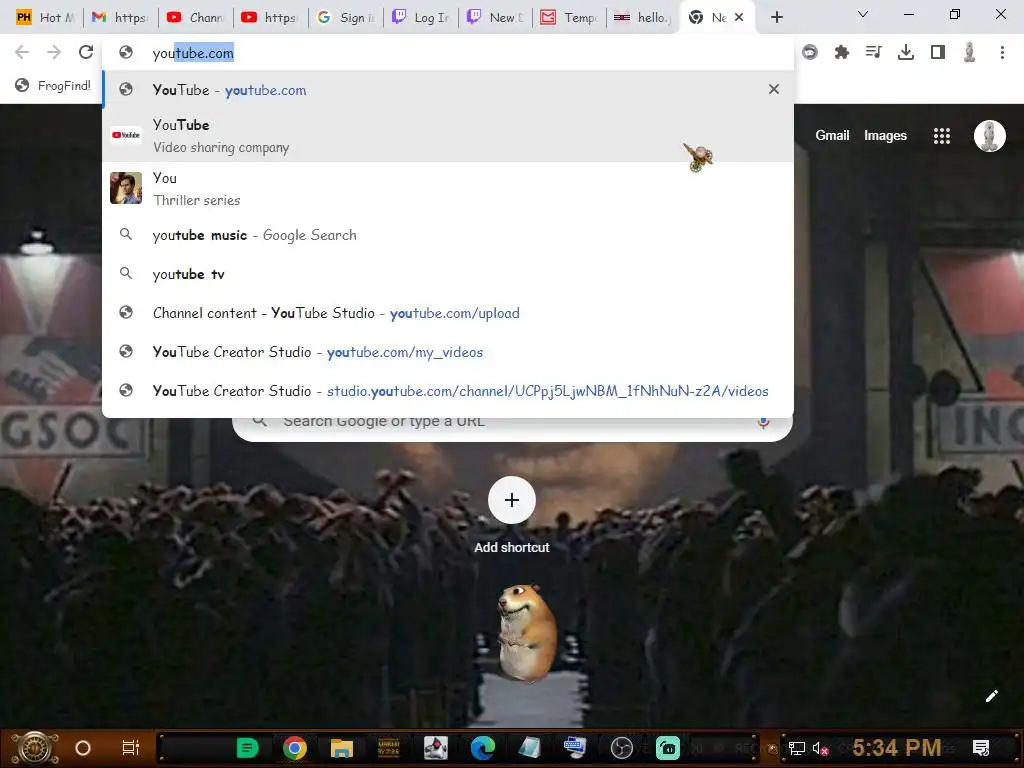1024x768 pixels.
Task: Click the Search Google or type a URL box
Action: click(513, 422)
